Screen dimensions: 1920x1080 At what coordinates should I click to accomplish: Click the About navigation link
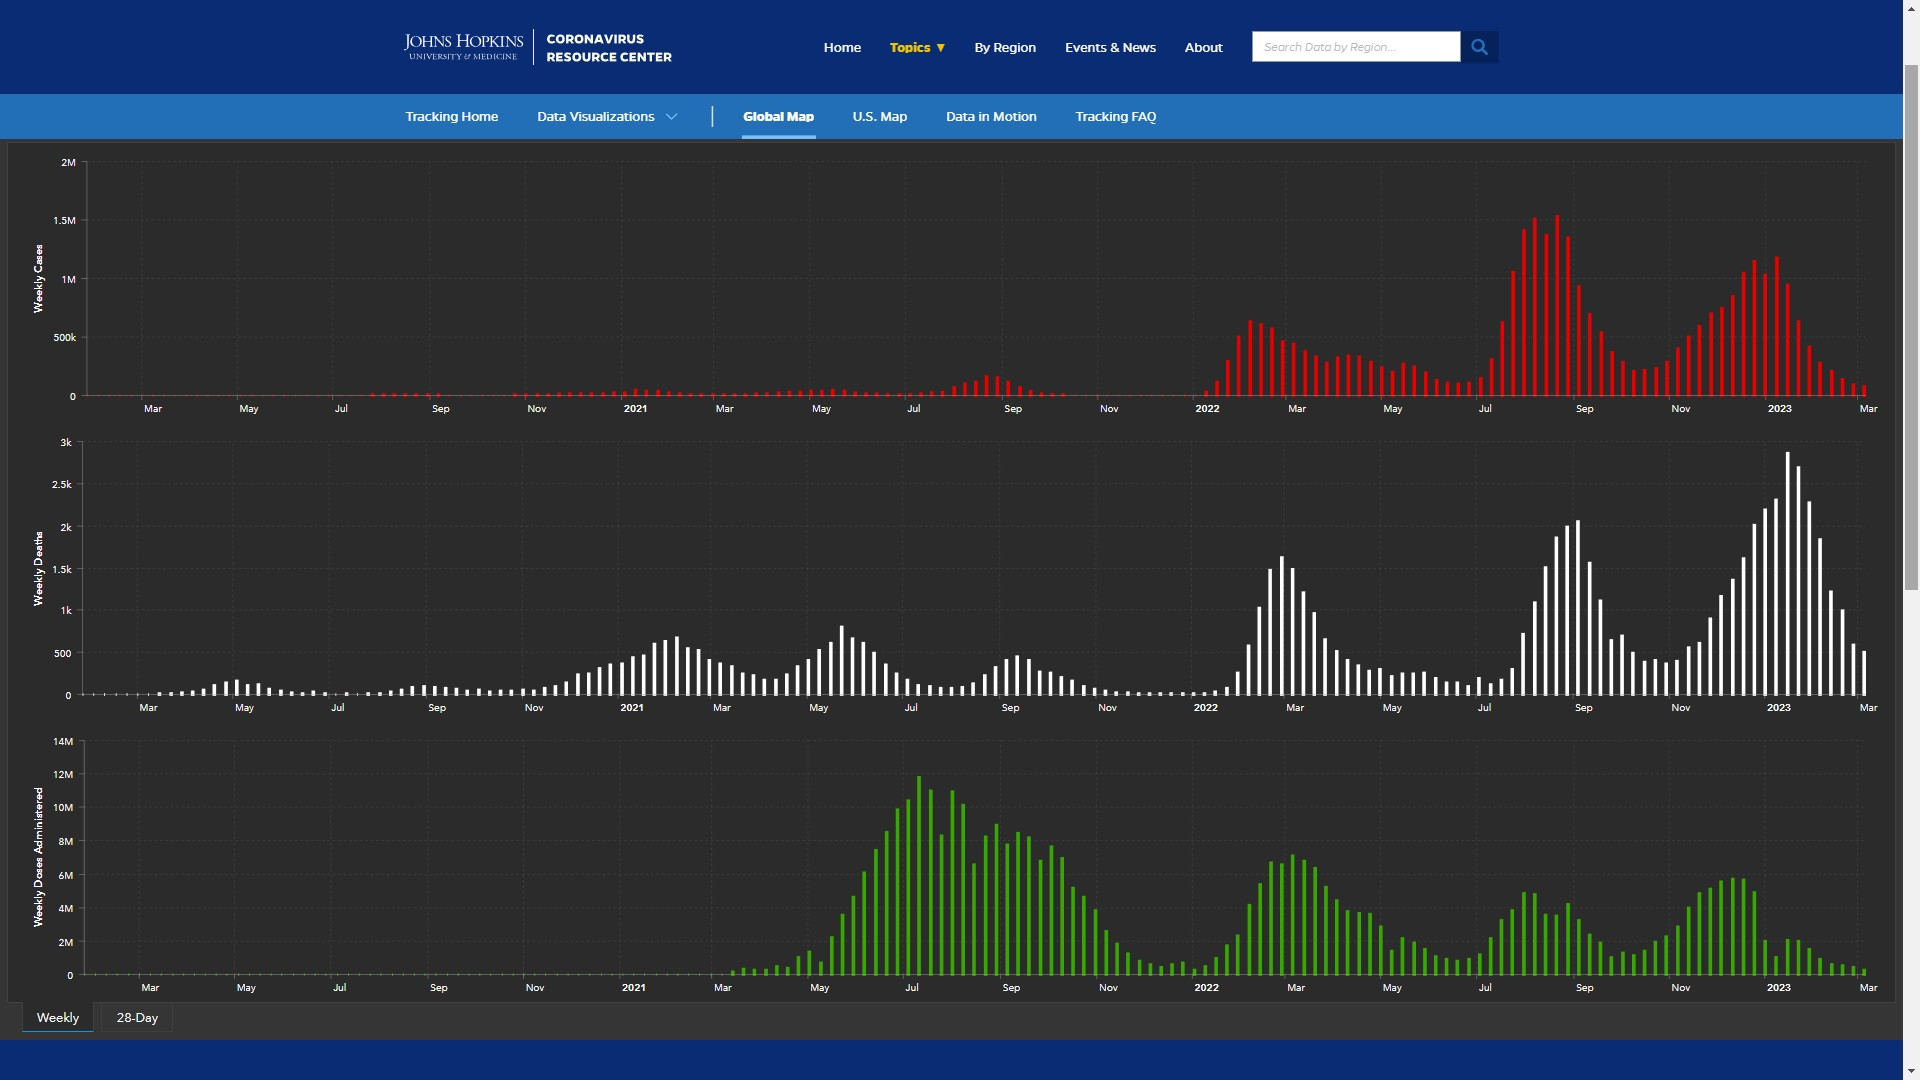pos(1203,47)
